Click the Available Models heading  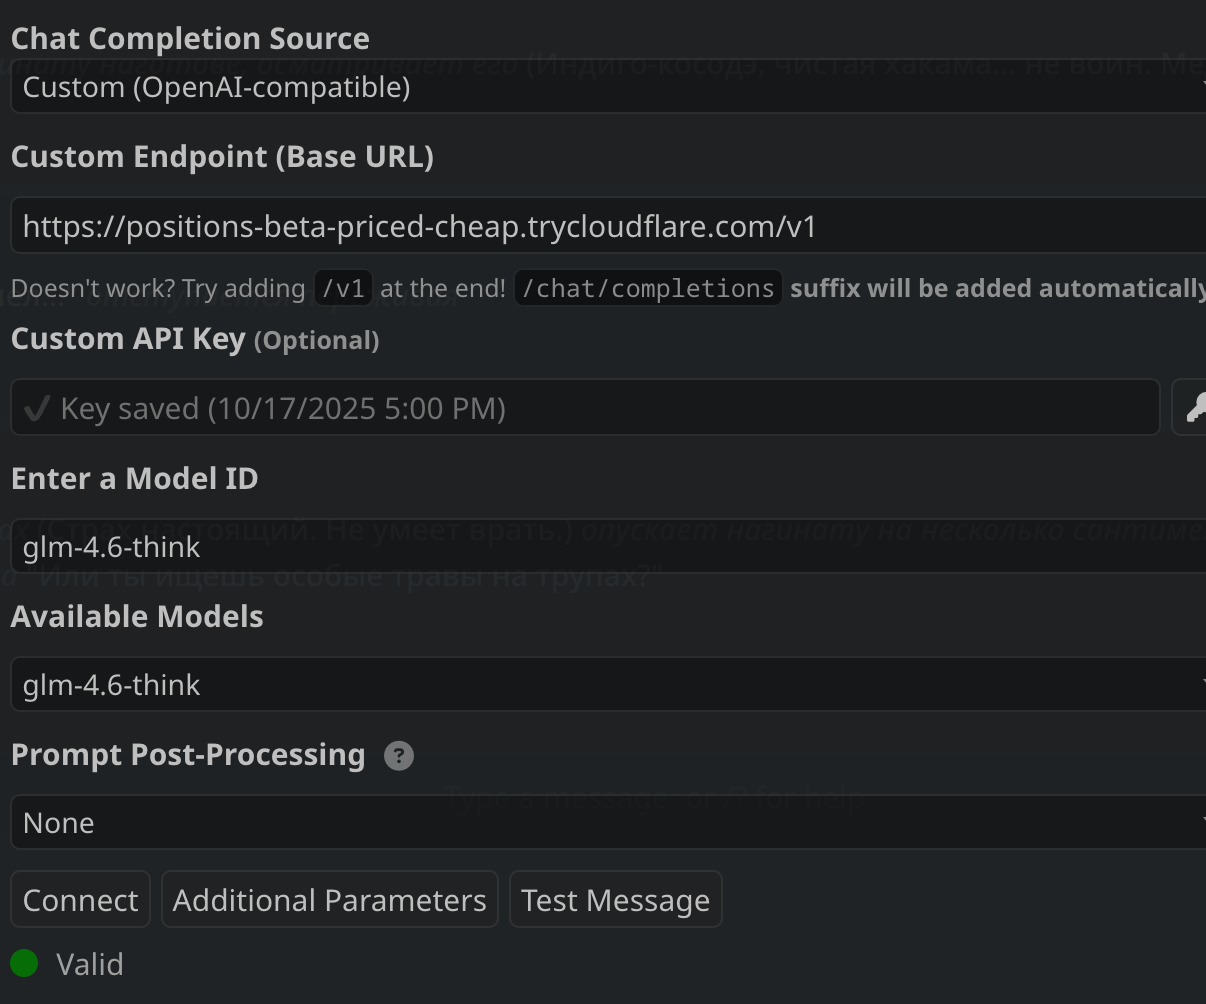click(x=137, y=617)
